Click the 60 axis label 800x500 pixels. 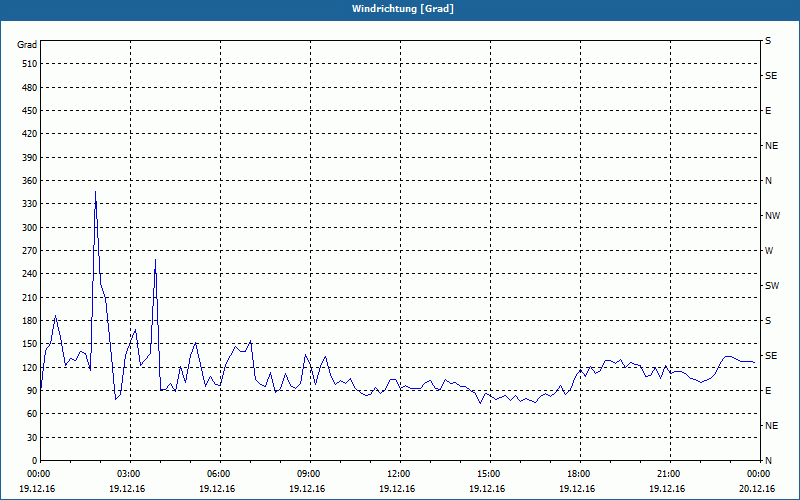(x=32, y=414)
